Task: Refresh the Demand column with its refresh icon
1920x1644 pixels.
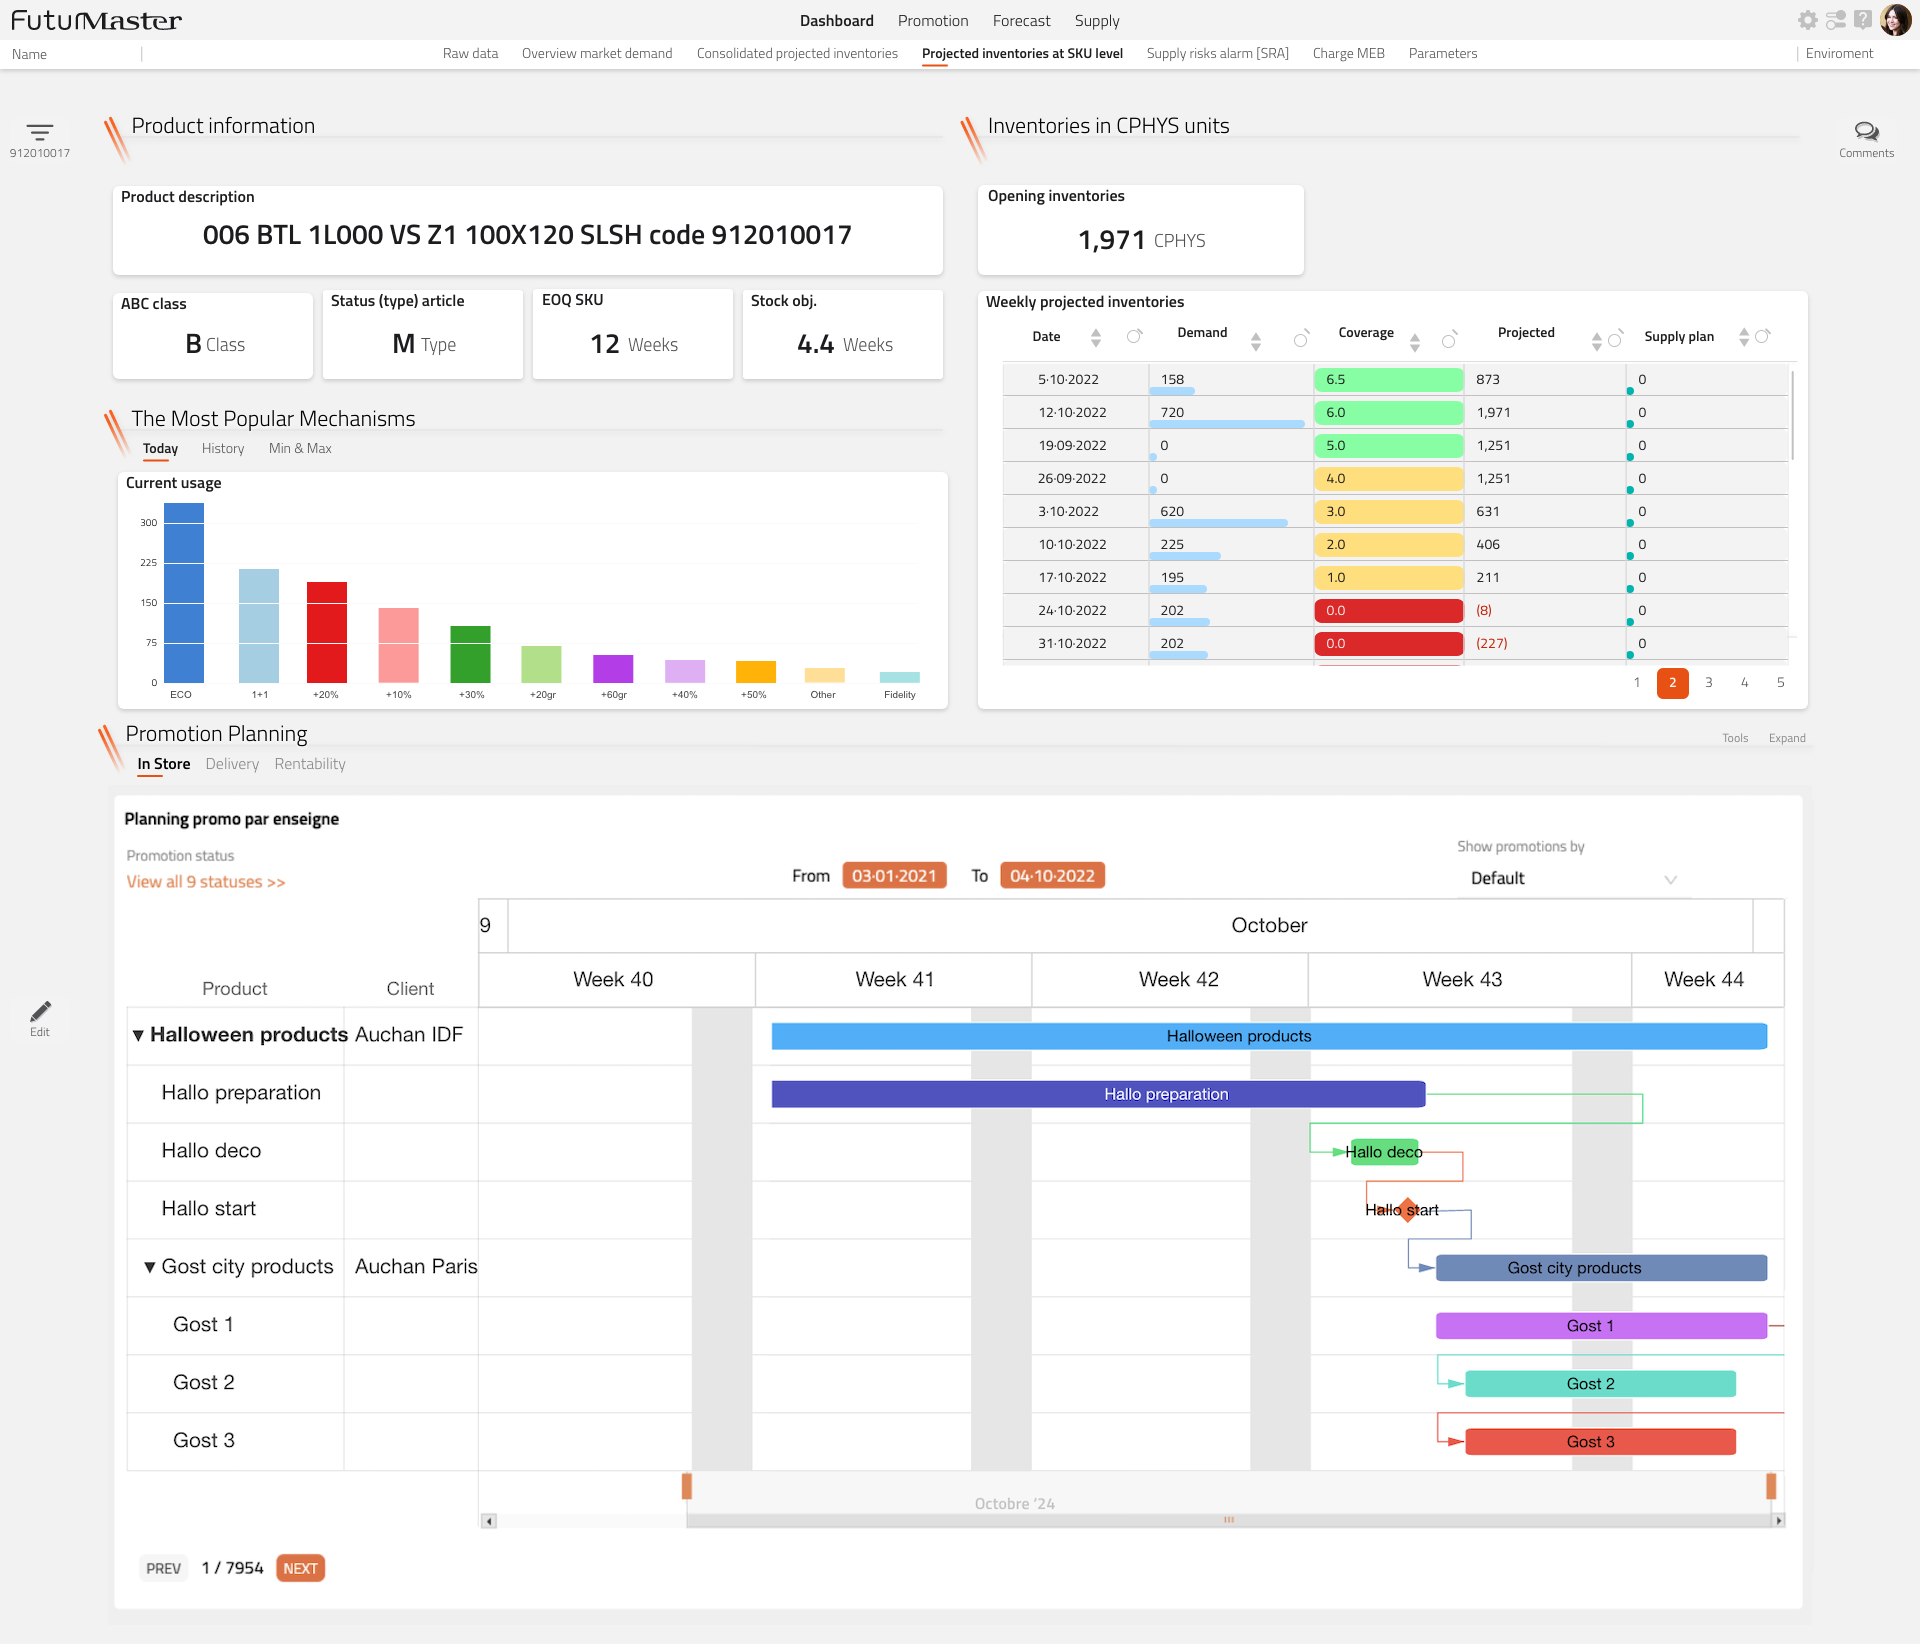Action: (1302, 340)
